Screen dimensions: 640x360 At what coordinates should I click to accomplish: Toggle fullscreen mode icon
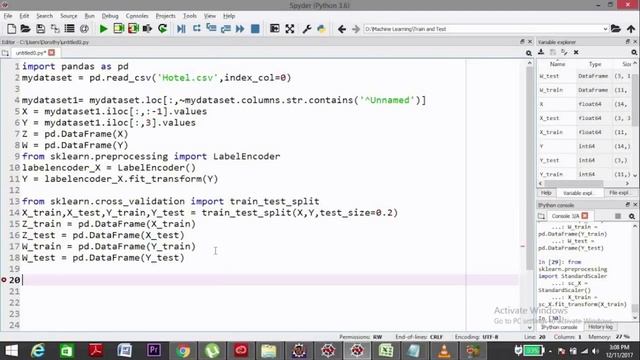(x=290, y=29)
